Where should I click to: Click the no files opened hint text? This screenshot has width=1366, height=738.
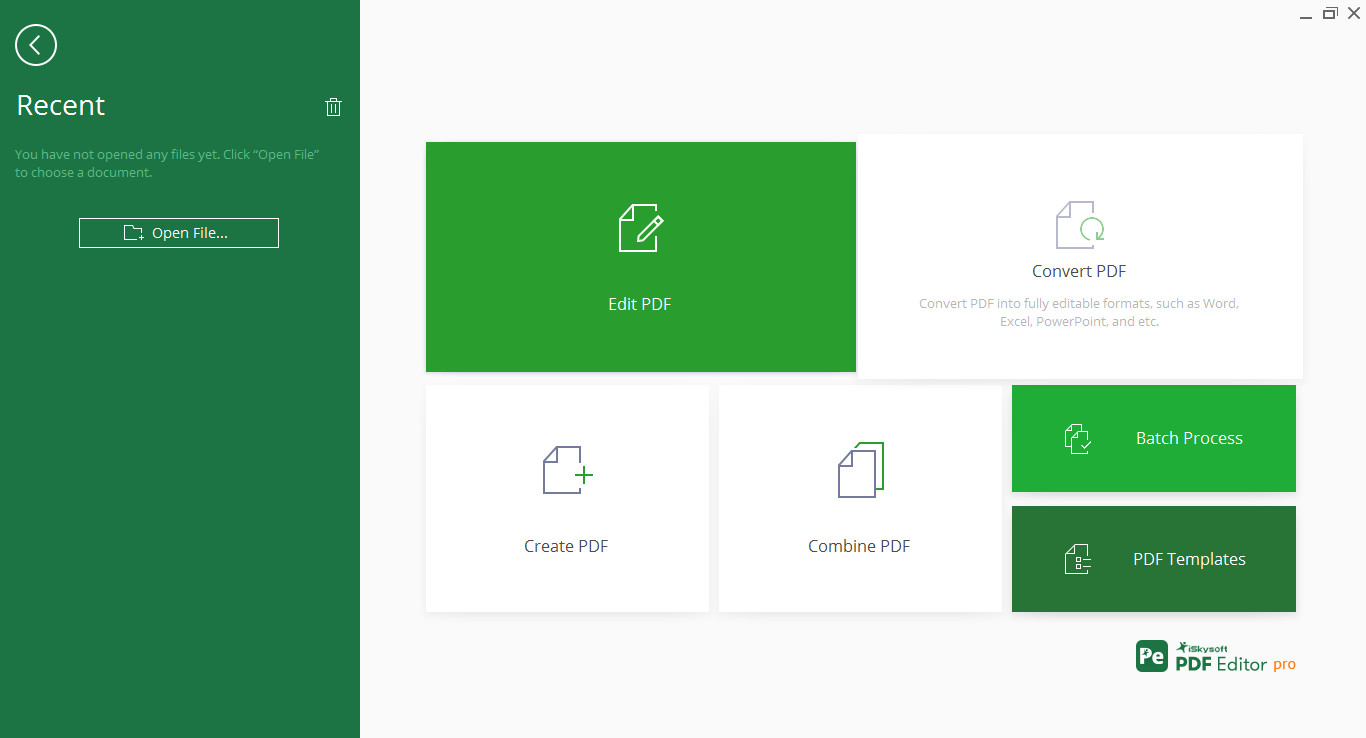click(x=167, y=163)
